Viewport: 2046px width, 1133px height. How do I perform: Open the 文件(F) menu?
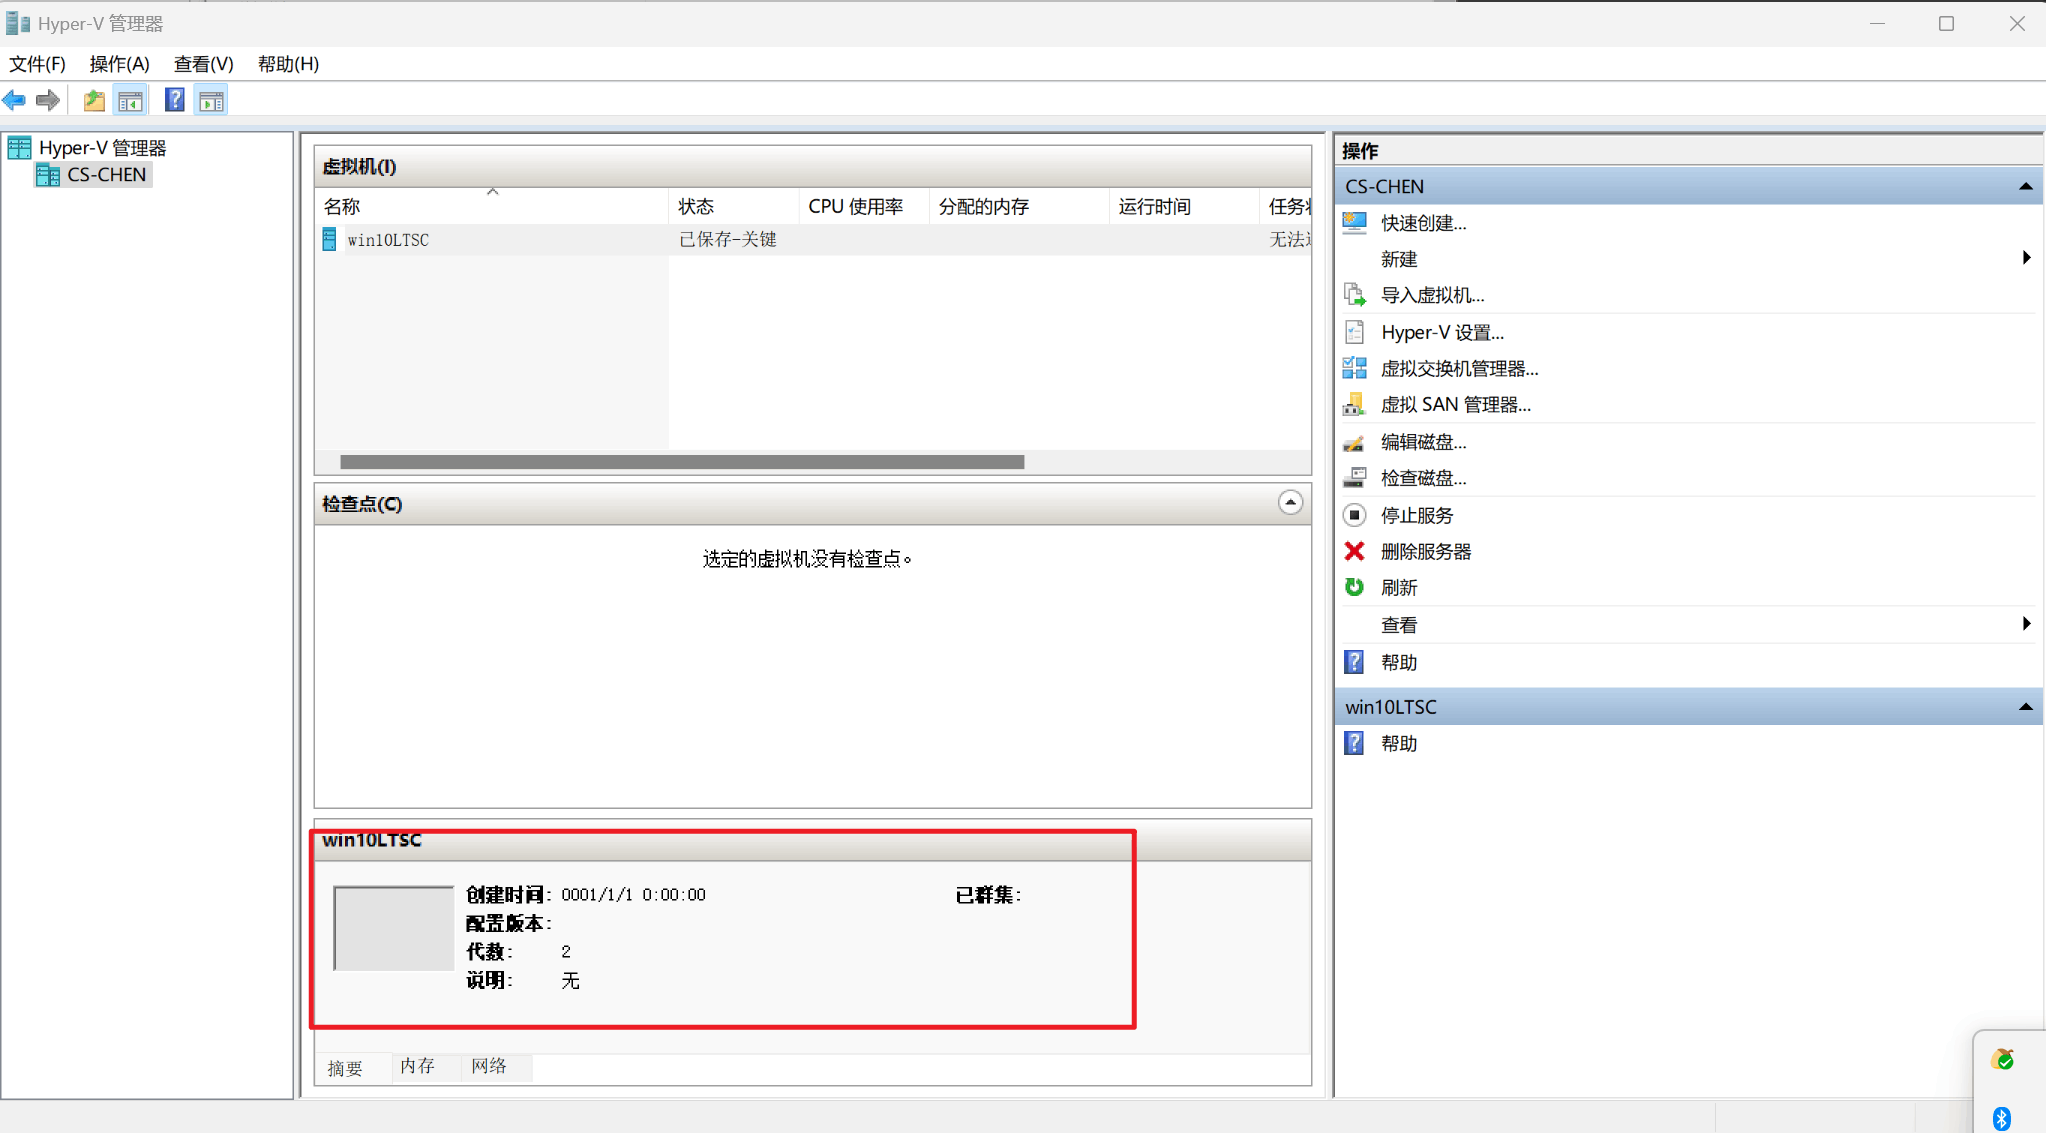pos(37,64)
